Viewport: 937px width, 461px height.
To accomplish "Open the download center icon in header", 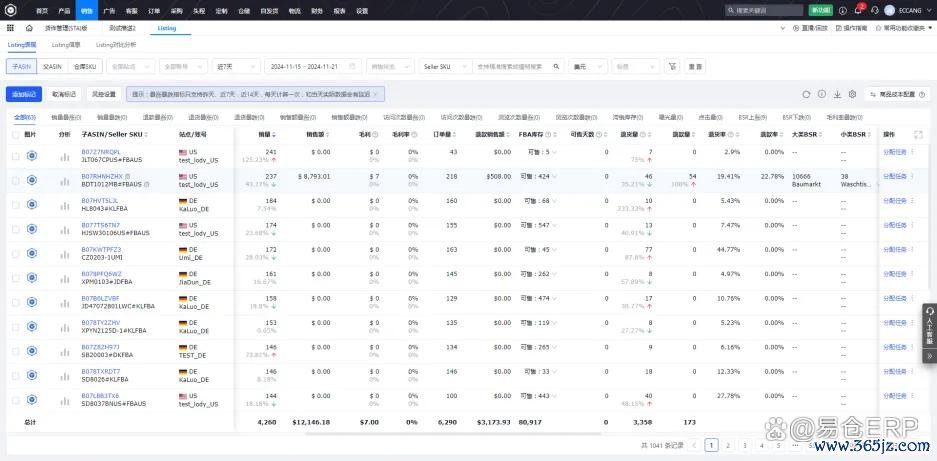I will click(843, 10).
